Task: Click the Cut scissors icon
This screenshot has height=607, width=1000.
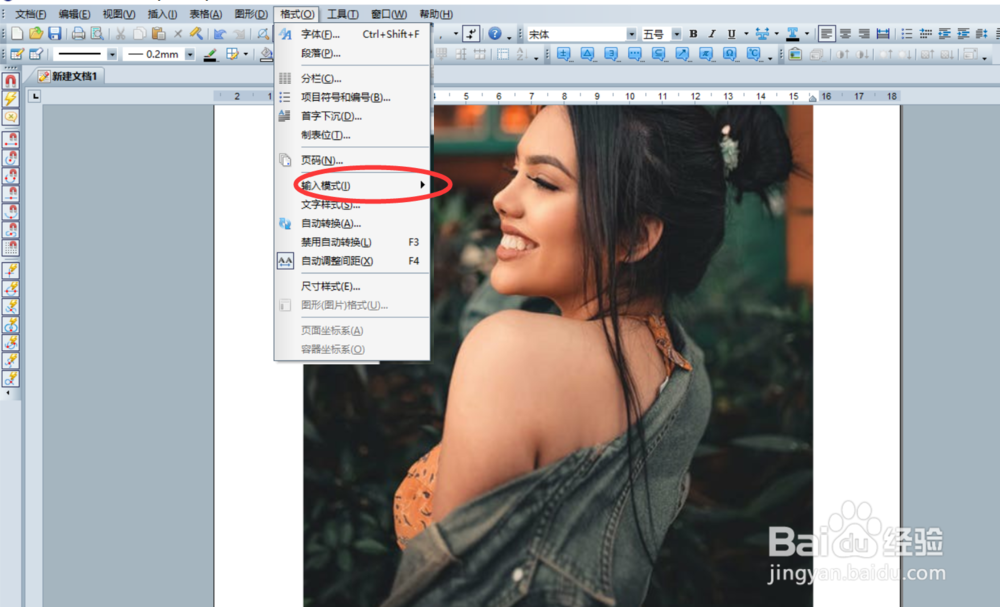Action: point(120,34)
